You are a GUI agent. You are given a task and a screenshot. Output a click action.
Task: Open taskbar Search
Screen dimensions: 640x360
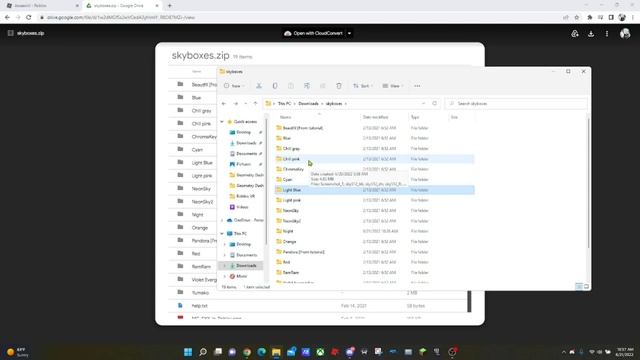coord(202,352)
